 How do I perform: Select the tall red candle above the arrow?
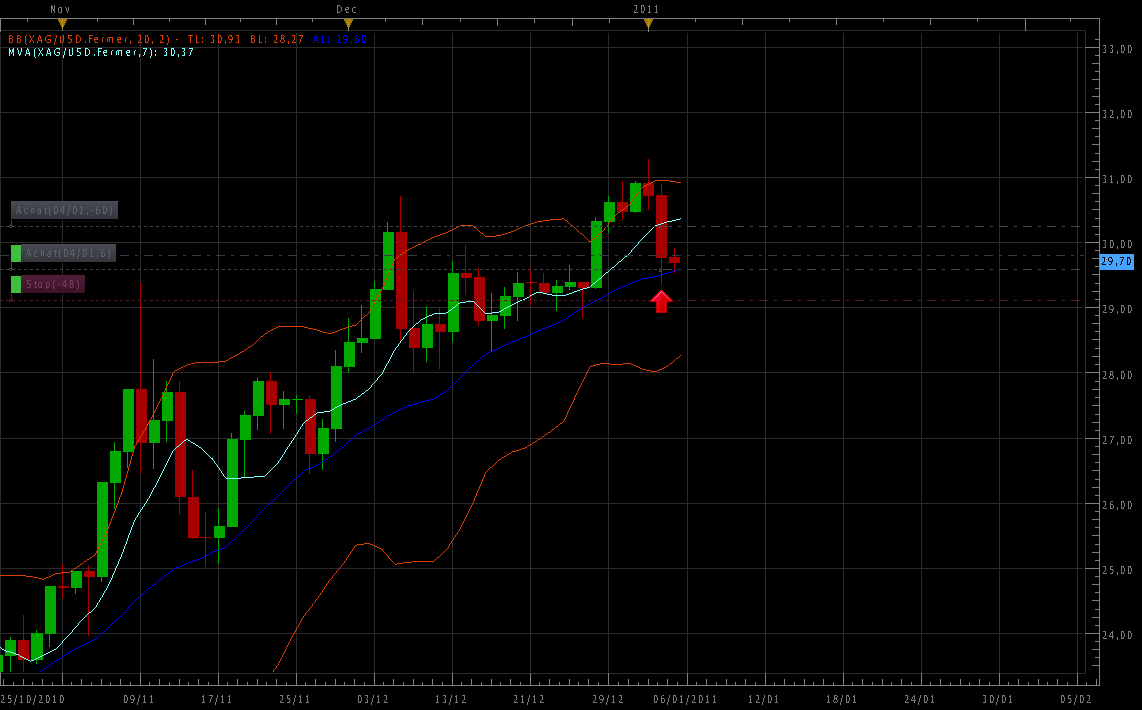click(661, 226)
